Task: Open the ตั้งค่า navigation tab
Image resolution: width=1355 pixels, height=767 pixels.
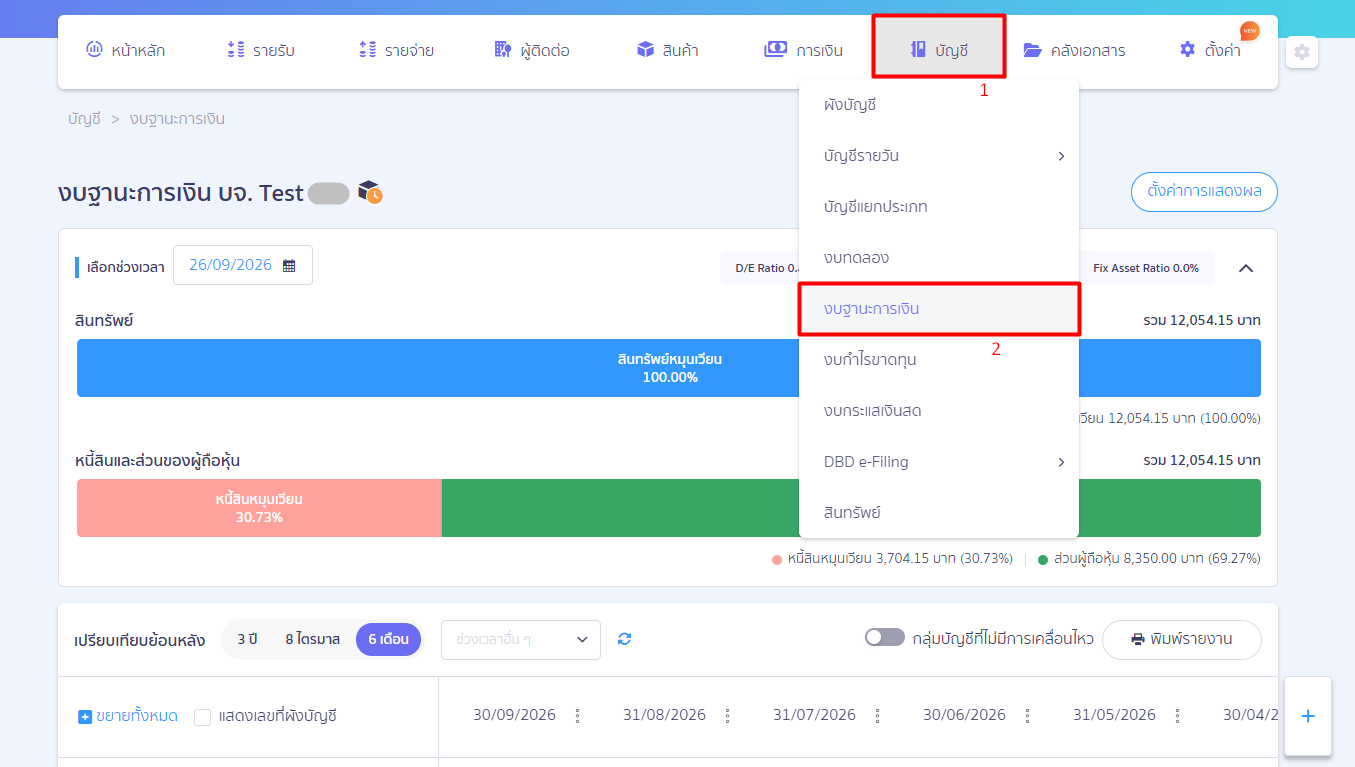Action: pyautogui.click(x=1210, y=49)
